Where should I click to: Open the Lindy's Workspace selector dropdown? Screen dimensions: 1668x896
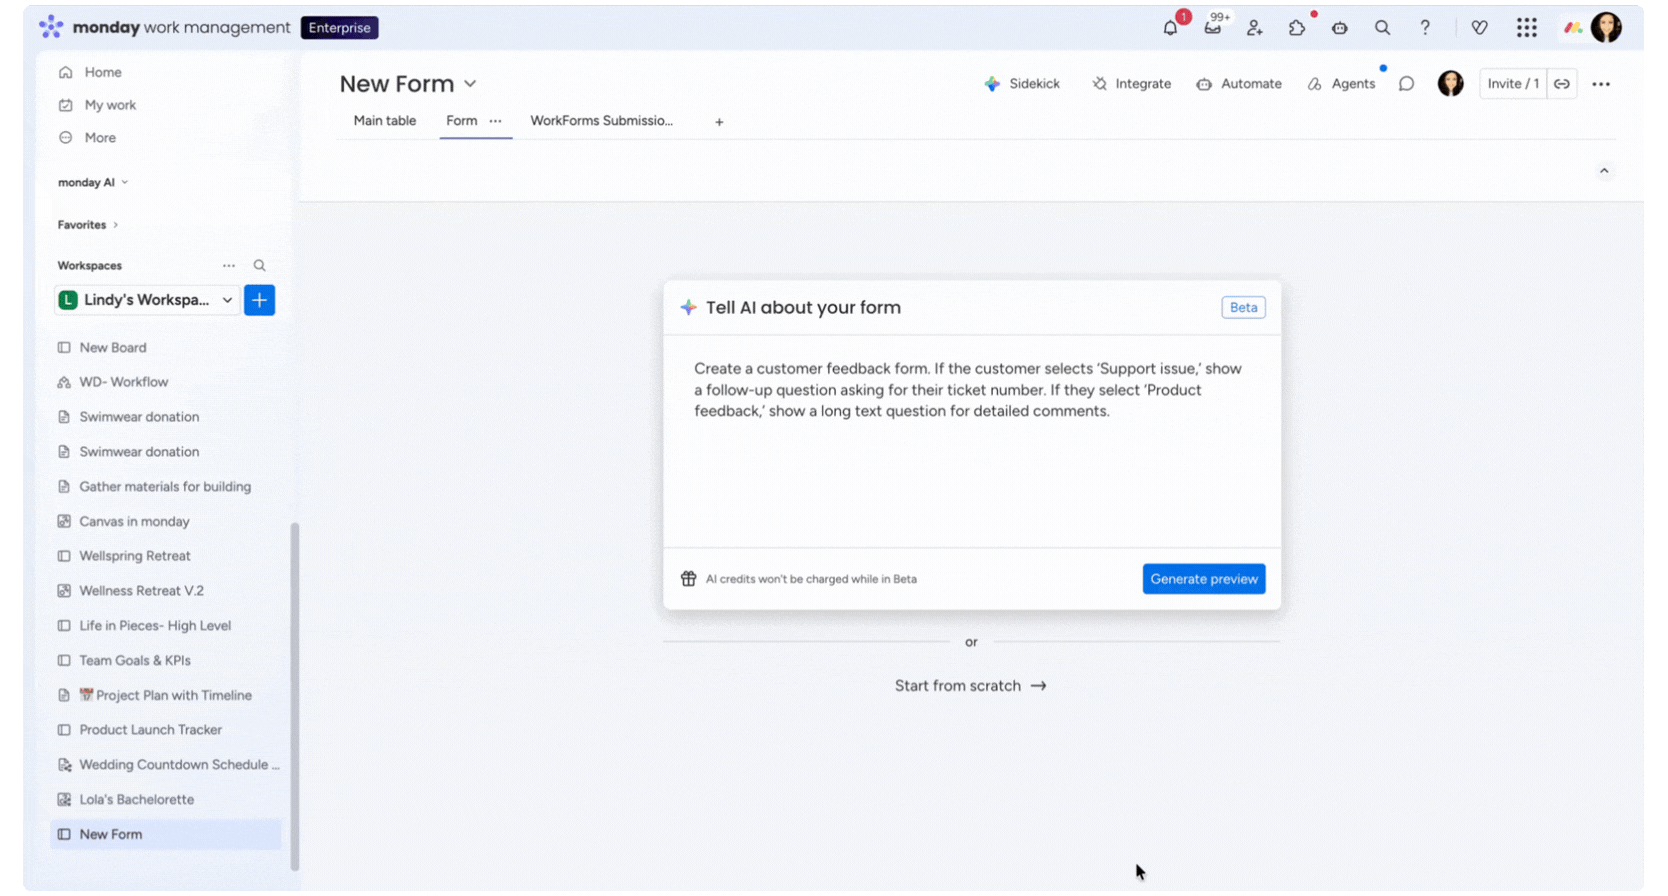click(147, 300)
